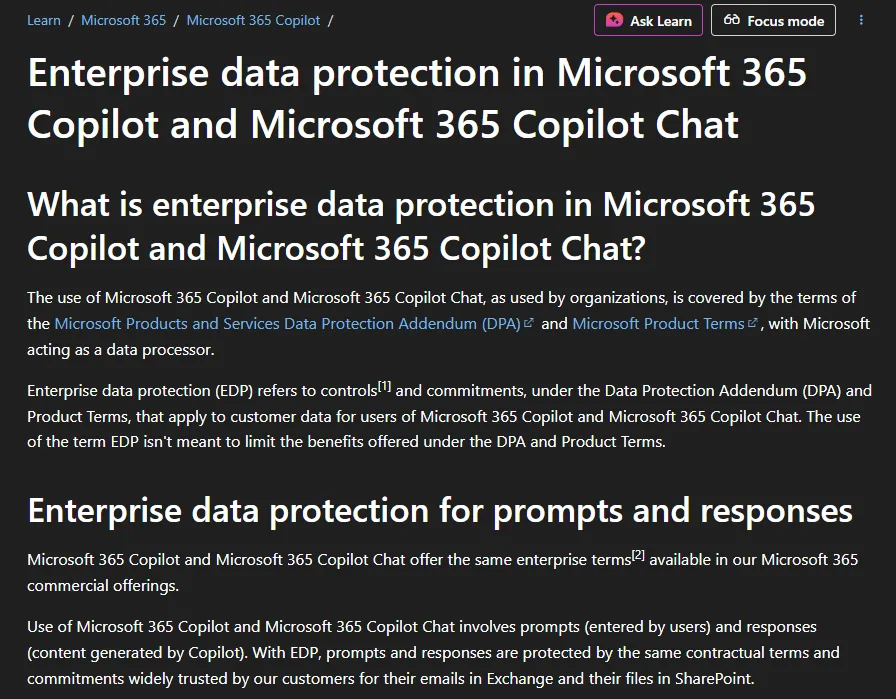Click the Focus mode glasses icon
This screenshot has height=699, width=896.
pos(731,20)
